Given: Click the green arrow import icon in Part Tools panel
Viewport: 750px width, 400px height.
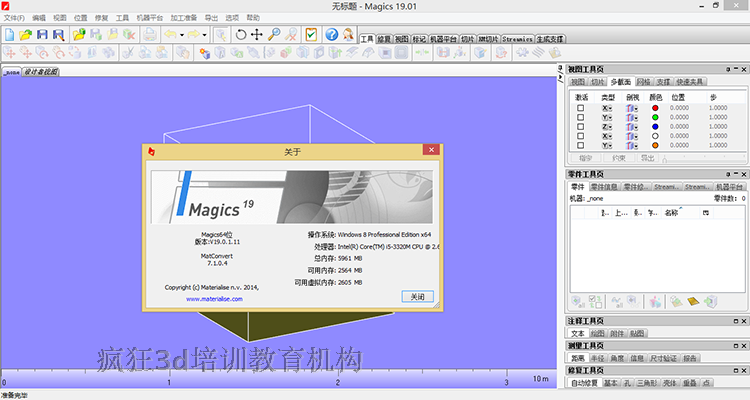Looking at the screenshot, I should tap(711, 301).
